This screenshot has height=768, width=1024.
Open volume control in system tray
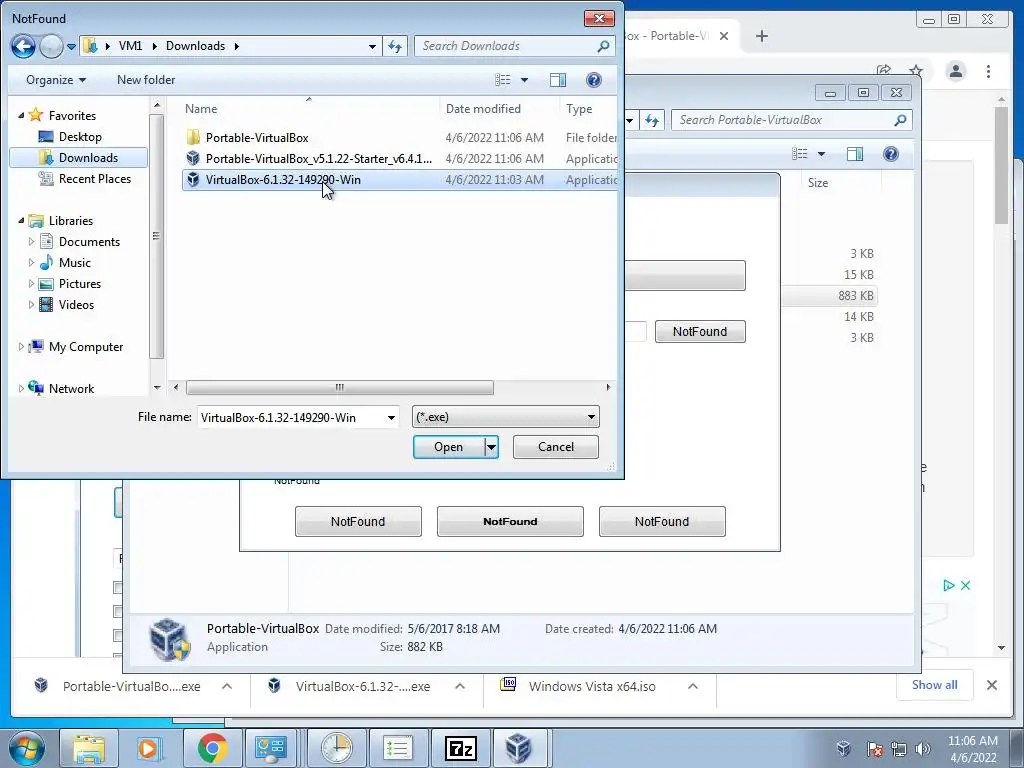click(x=923, y=749)
